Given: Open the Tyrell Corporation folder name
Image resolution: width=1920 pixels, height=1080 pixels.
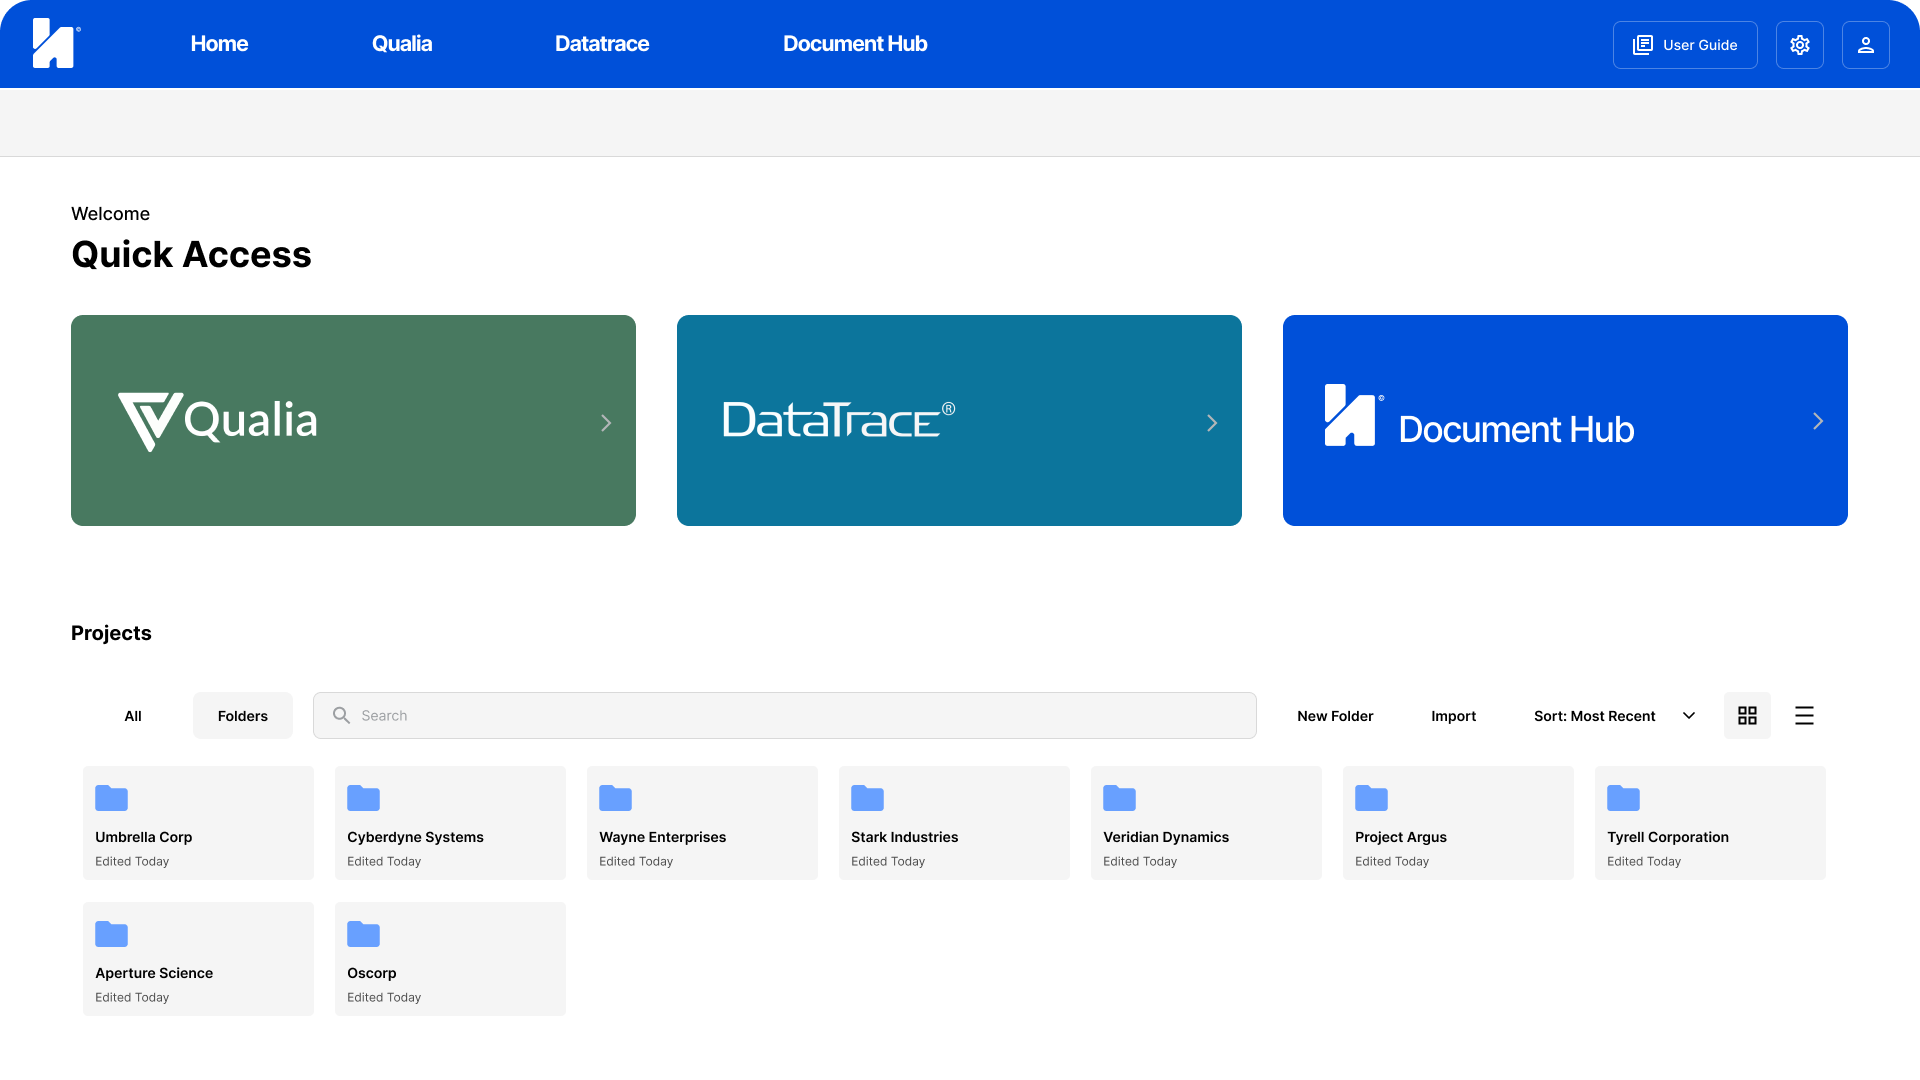Looking at the screenshot, I should pyautogui.click(x=1668, y=837).
